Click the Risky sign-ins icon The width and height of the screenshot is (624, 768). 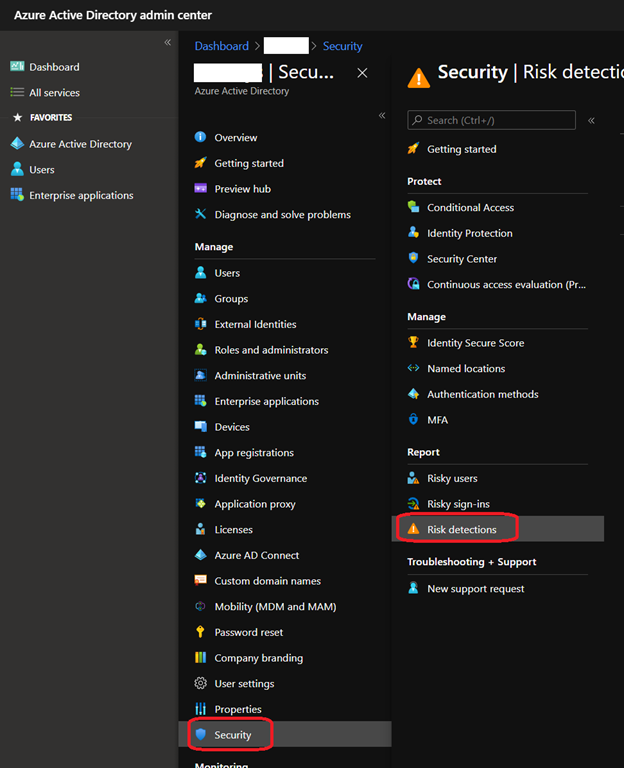[x=414, y=504]
